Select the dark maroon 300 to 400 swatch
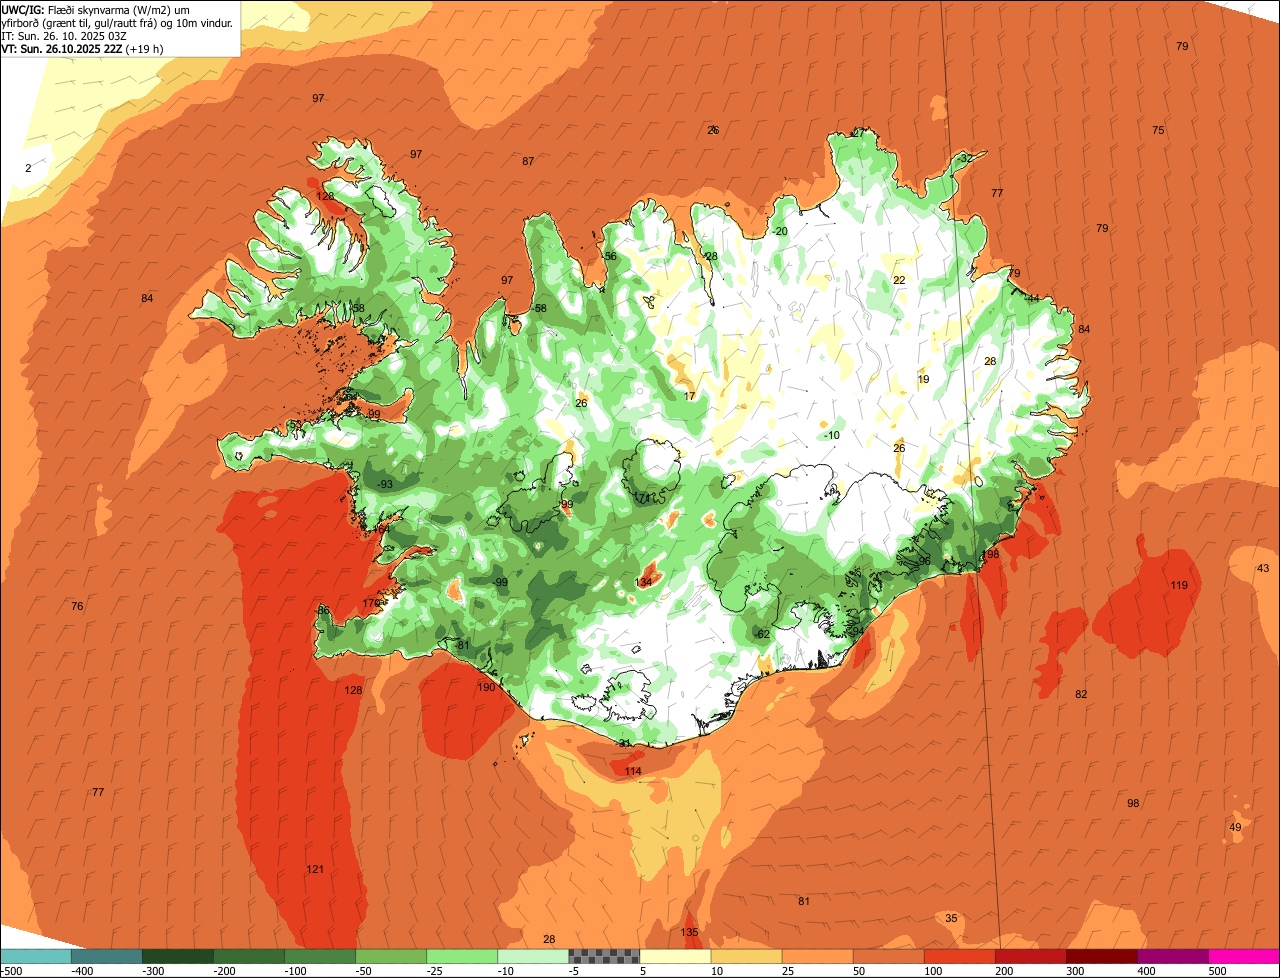Viewport: 1280px width, 978px height. pyautogui.click(x=1101, y=956)
